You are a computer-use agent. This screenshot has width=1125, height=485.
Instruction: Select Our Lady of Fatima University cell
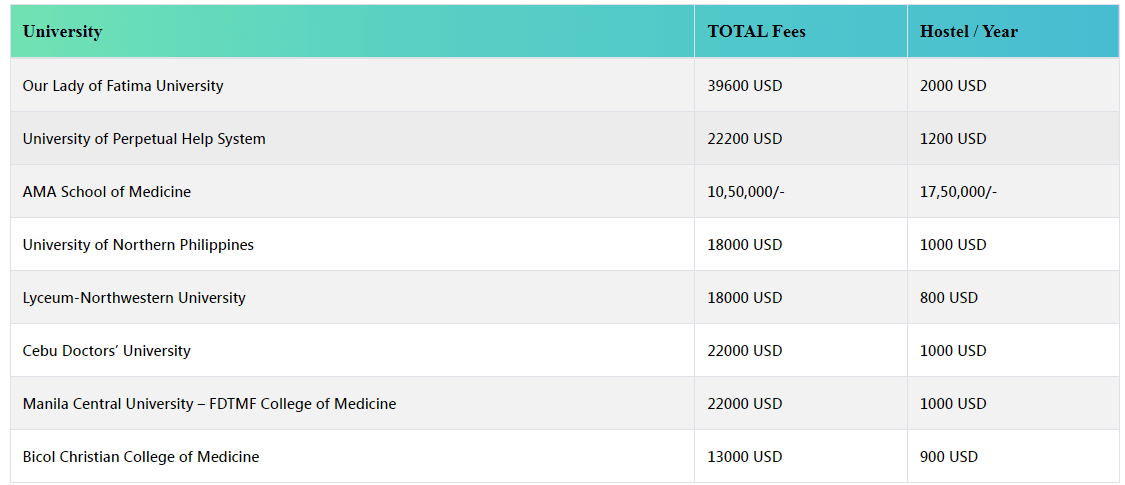[123, 86]
